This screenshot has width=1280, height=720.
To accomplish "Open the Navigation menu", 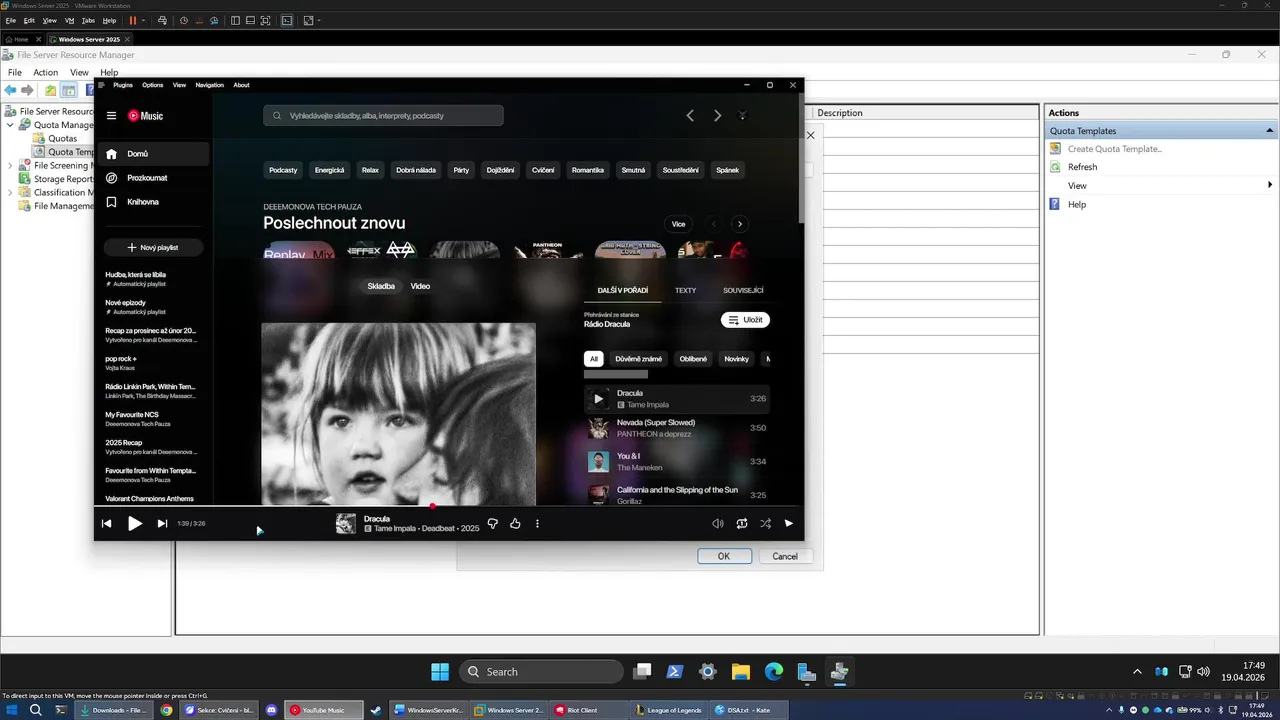I will [x=210, y=85].
